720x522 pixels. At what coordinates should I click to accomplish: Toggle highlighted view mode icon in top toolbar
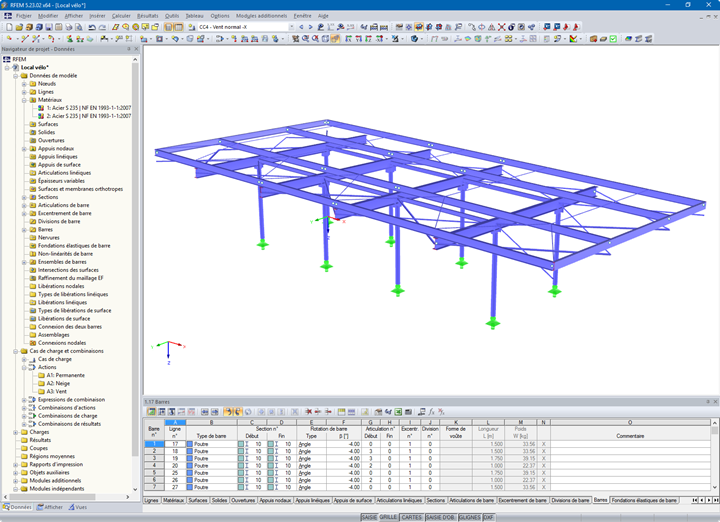(419, 27)
